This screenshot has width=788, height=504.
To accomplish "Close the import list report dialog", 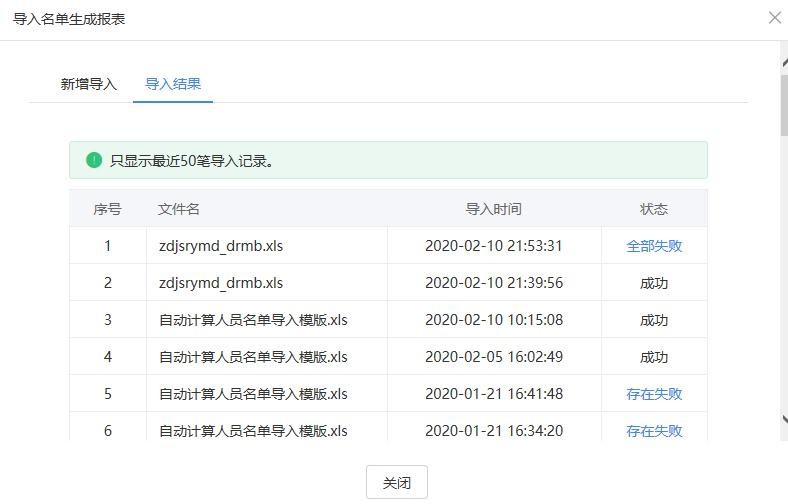I will coord(774,18).
